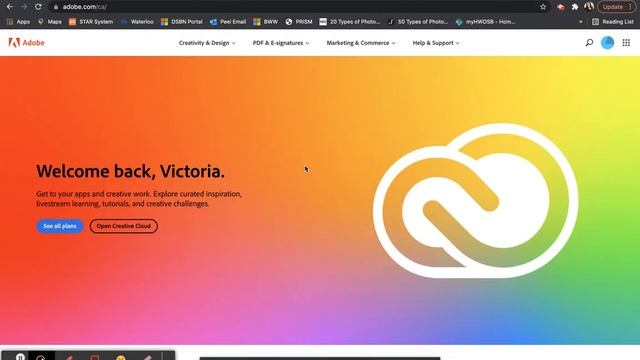Open the Reading List panel

613,22
